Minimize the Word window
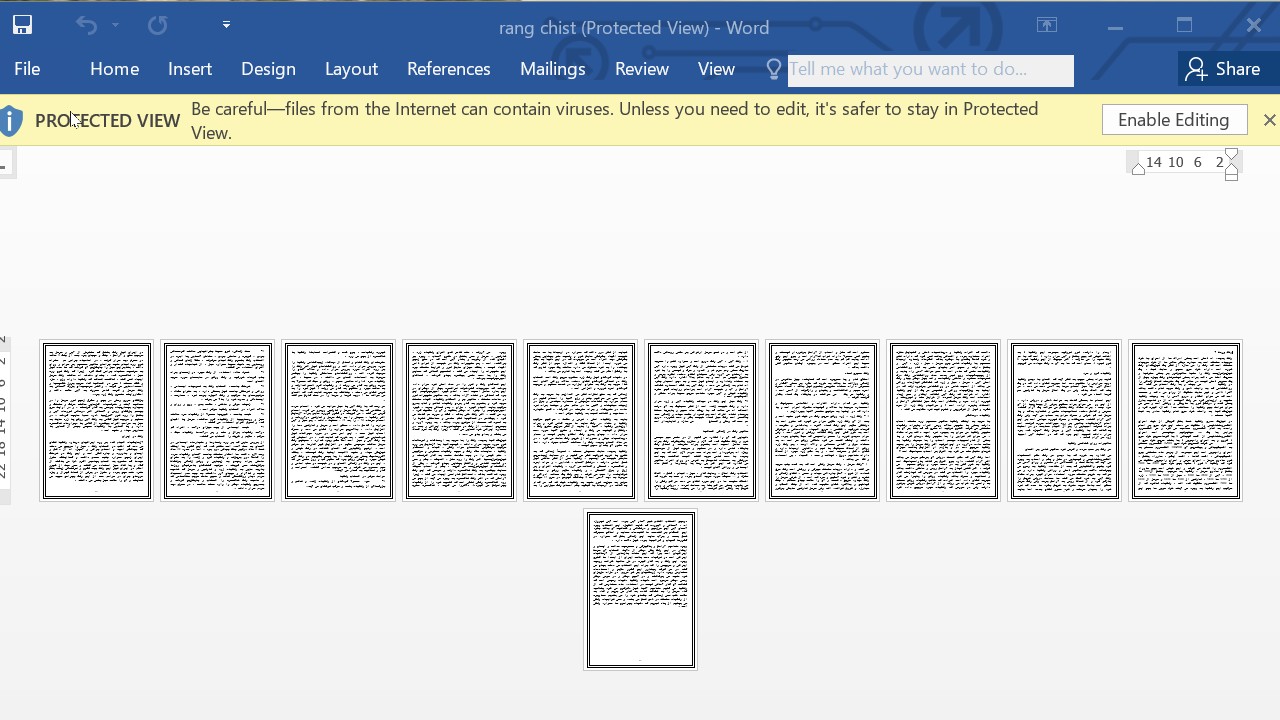Viewport: 1280px width, 720px height. [1115, 26]
